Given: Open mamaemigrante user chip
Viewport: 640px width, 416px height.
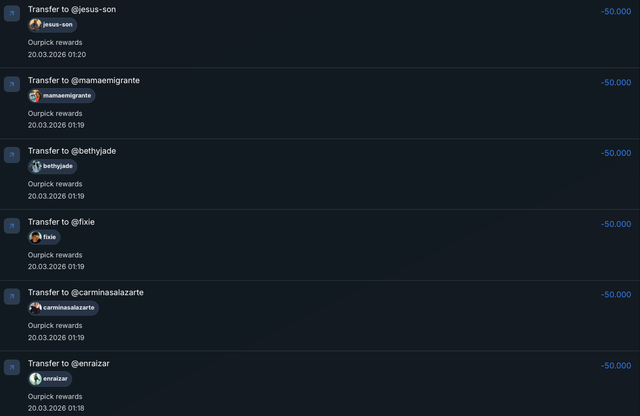Looking at the screenshot, I should 61,95.
